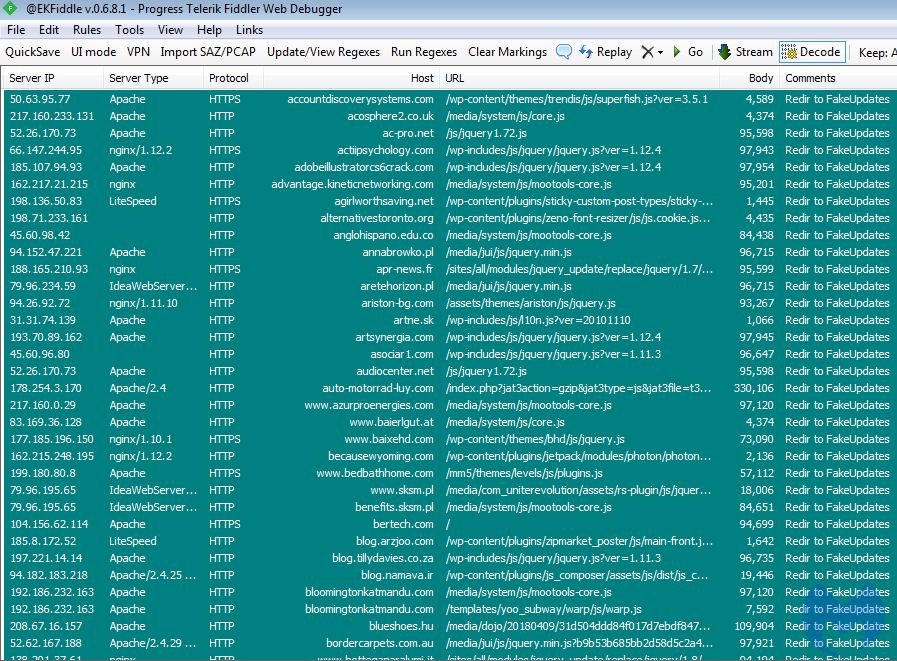Click the Fiddler app icon in title bar
897x661 pixels.
coord(10,9)
